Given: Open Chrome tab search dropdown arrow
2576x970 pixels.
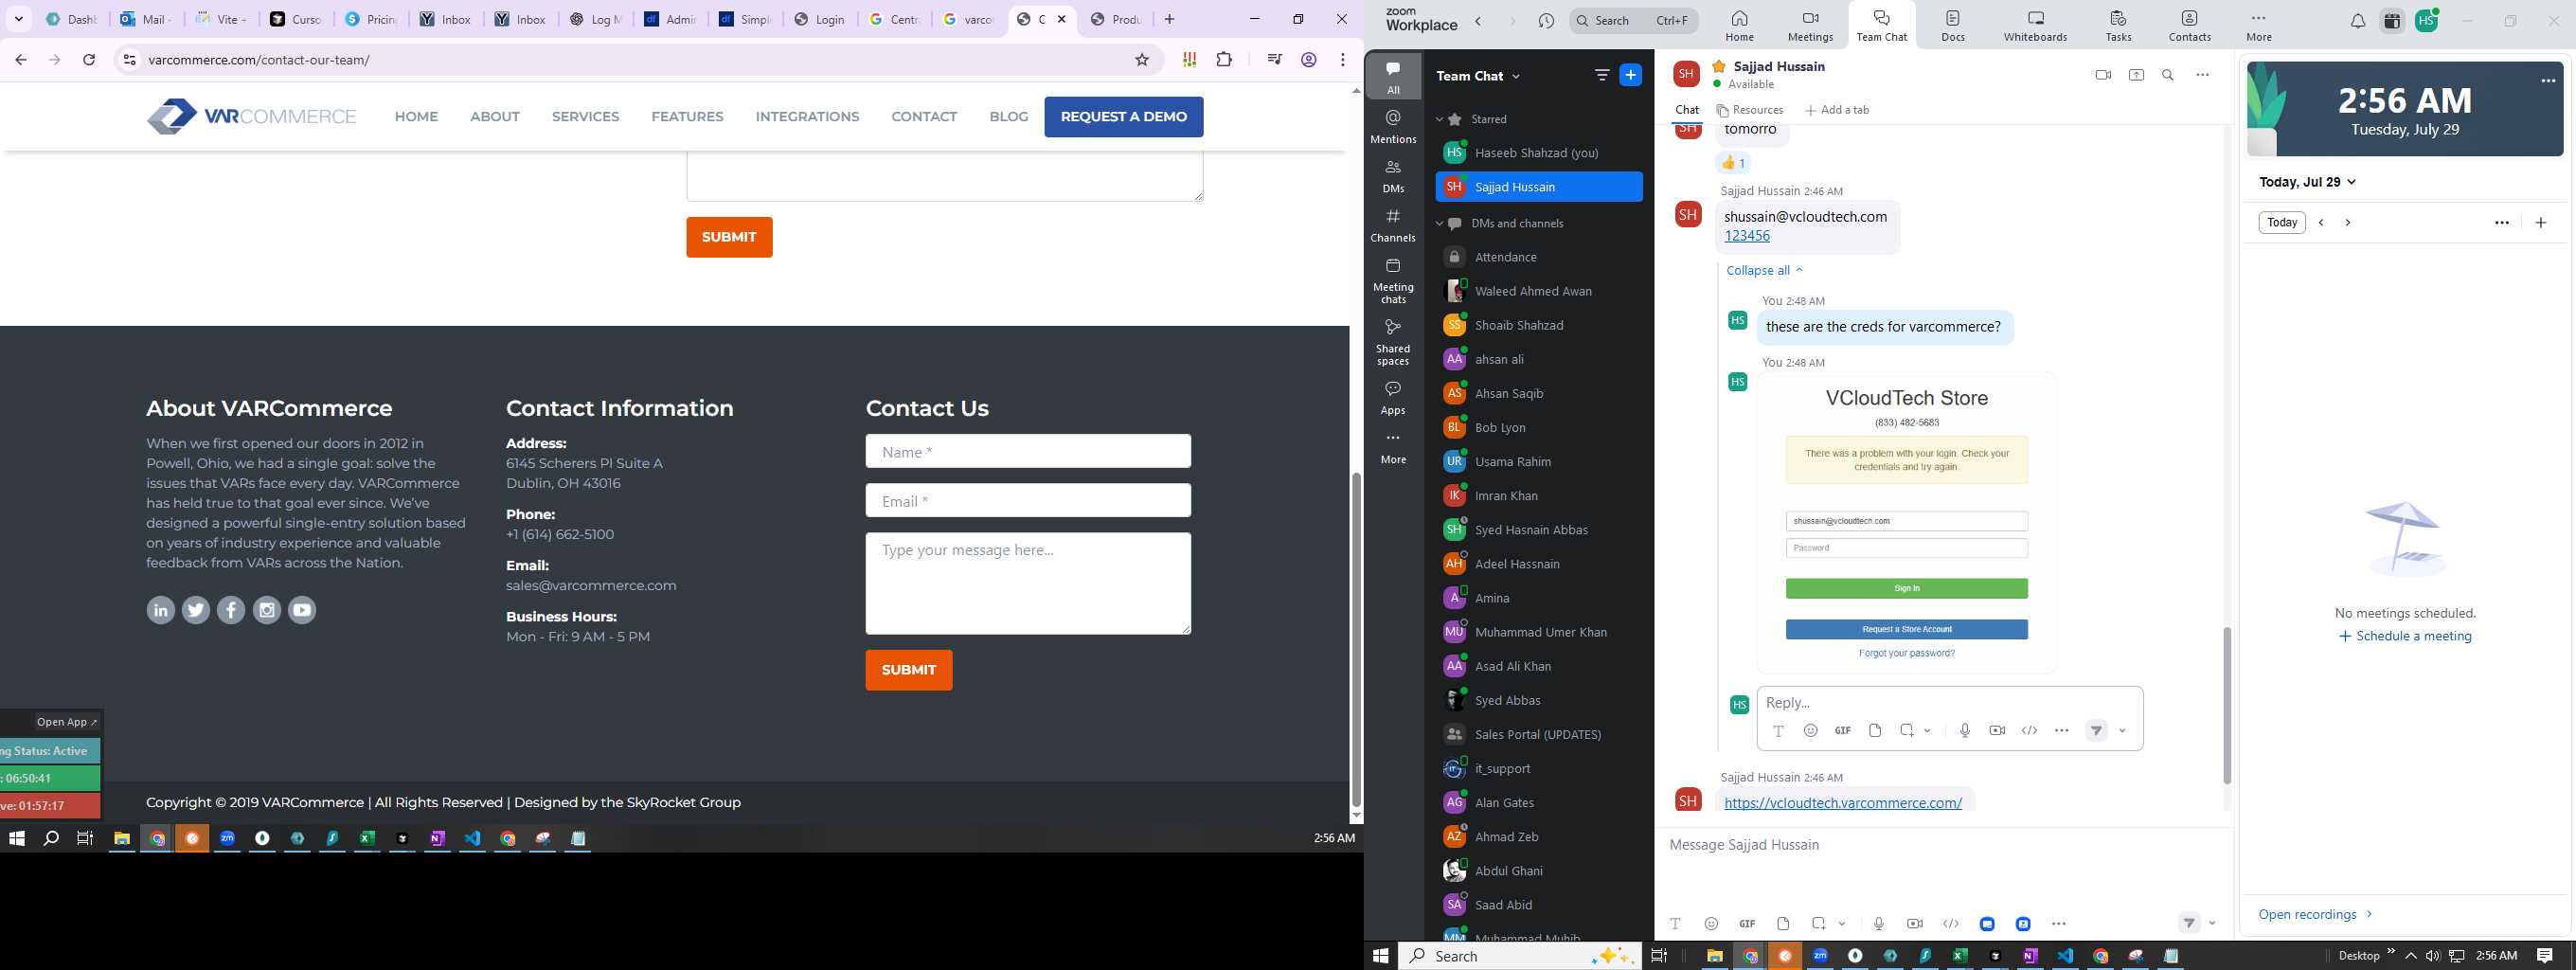Looking at the screenshot, I should tap(19, 19).
